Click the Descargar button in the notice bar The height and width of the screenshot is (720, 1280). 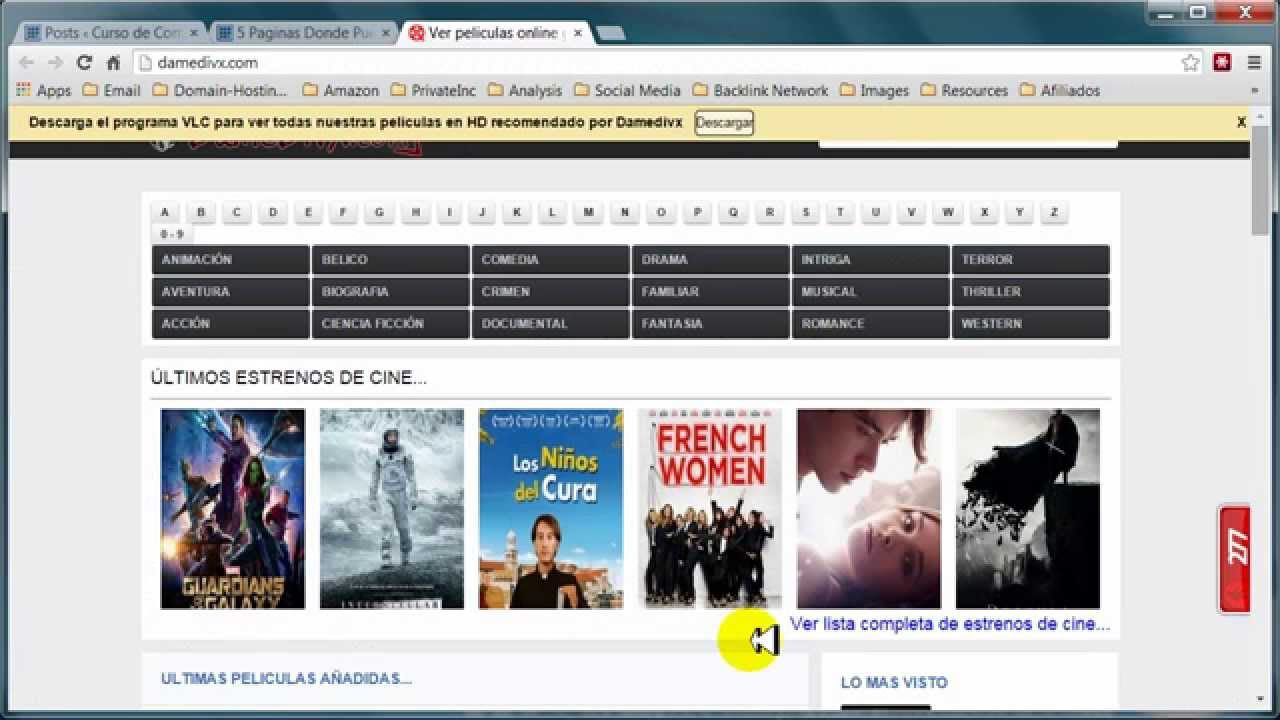[x=723, y=123]
